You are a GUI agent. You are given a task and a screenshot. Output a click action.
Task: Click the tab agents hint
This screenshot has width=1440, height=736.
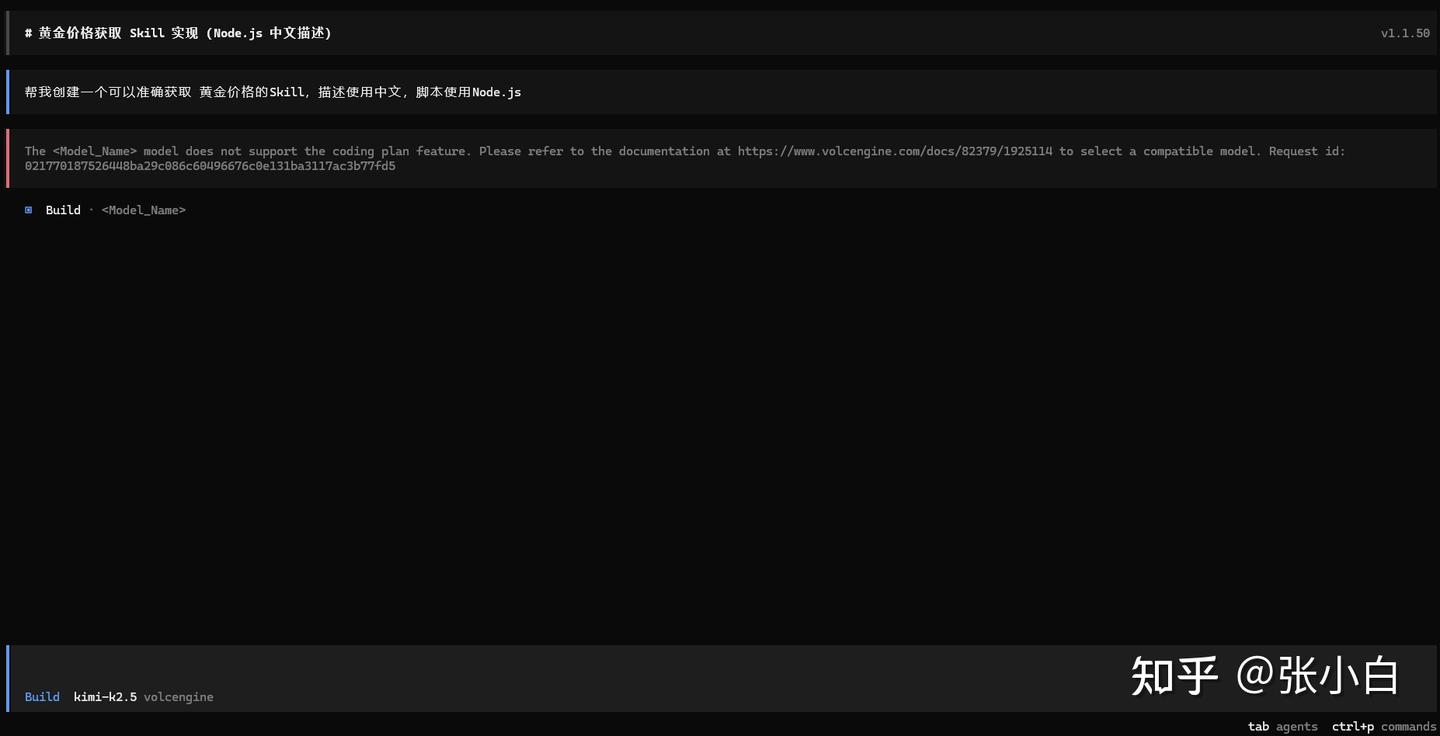[x=1282, y=727]
